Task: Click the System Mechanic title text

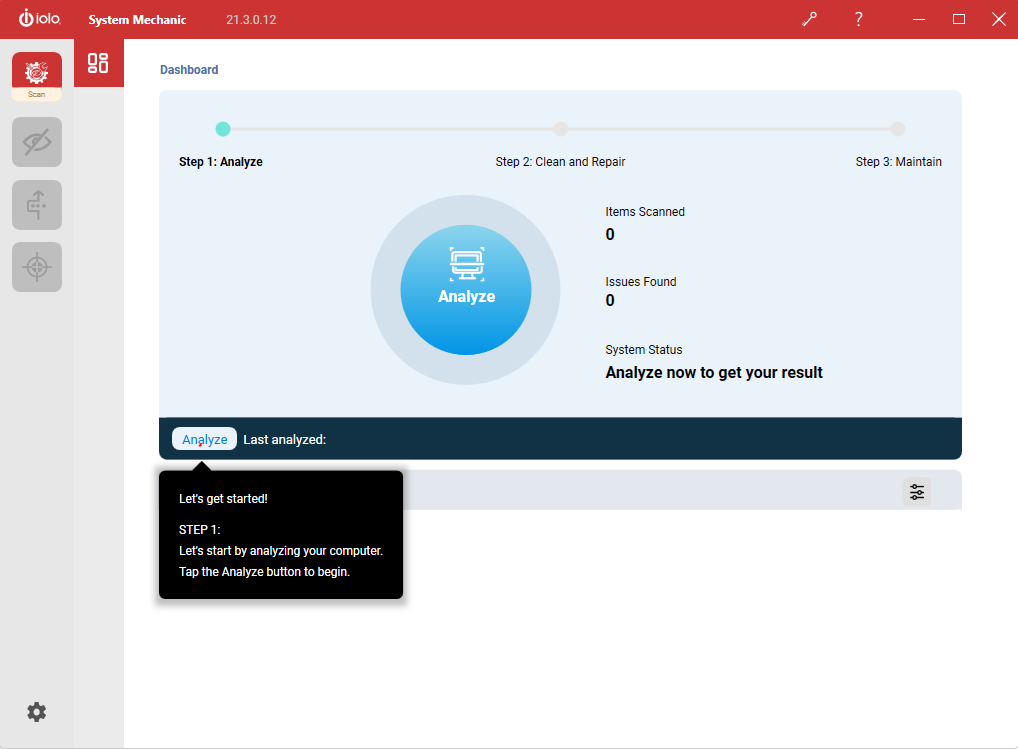Action: pos(137,19)
